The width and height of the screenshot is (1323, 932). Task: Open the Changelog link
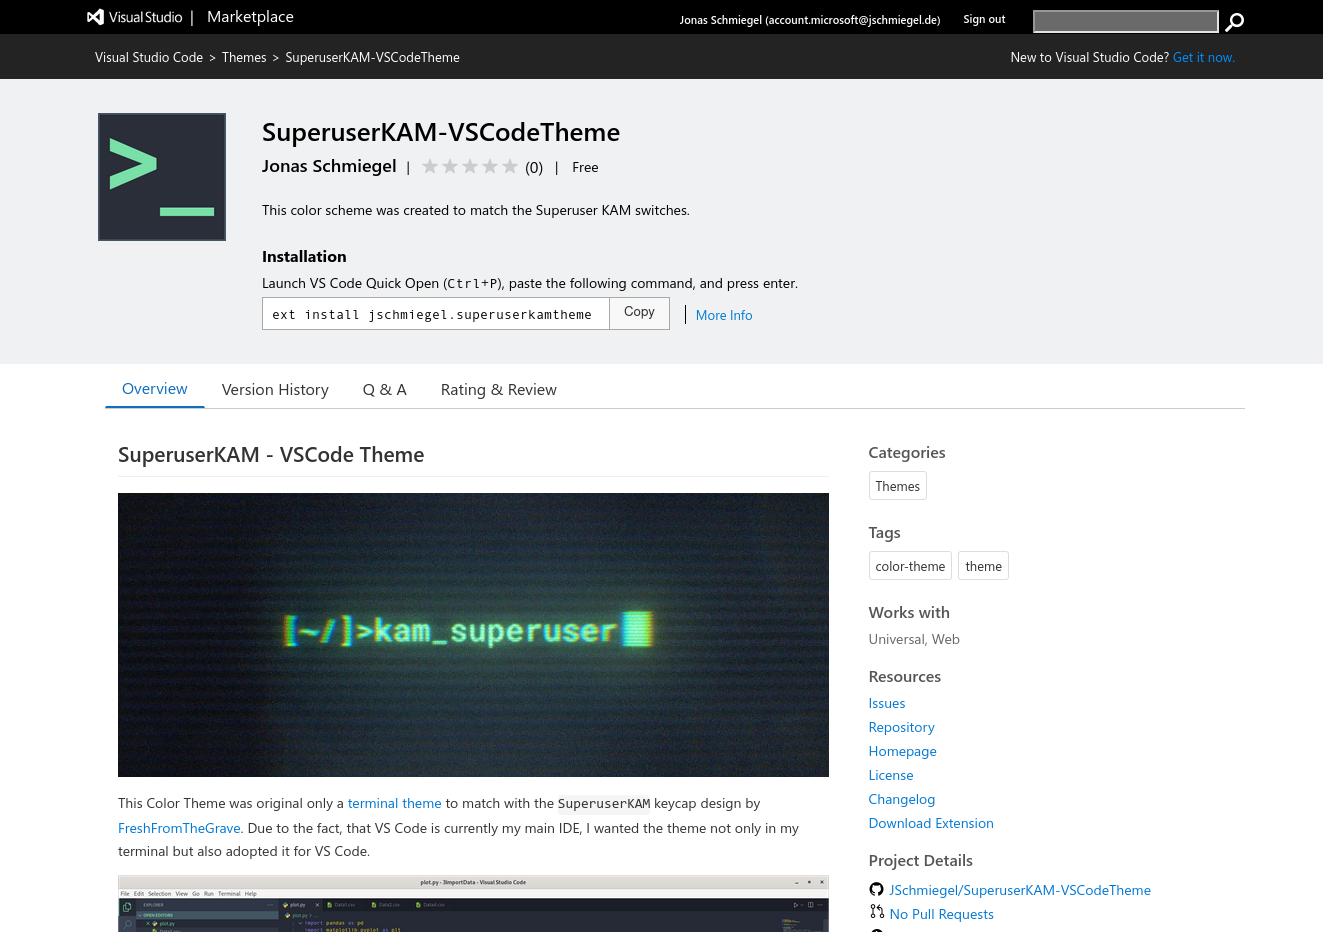click(902, 799)
